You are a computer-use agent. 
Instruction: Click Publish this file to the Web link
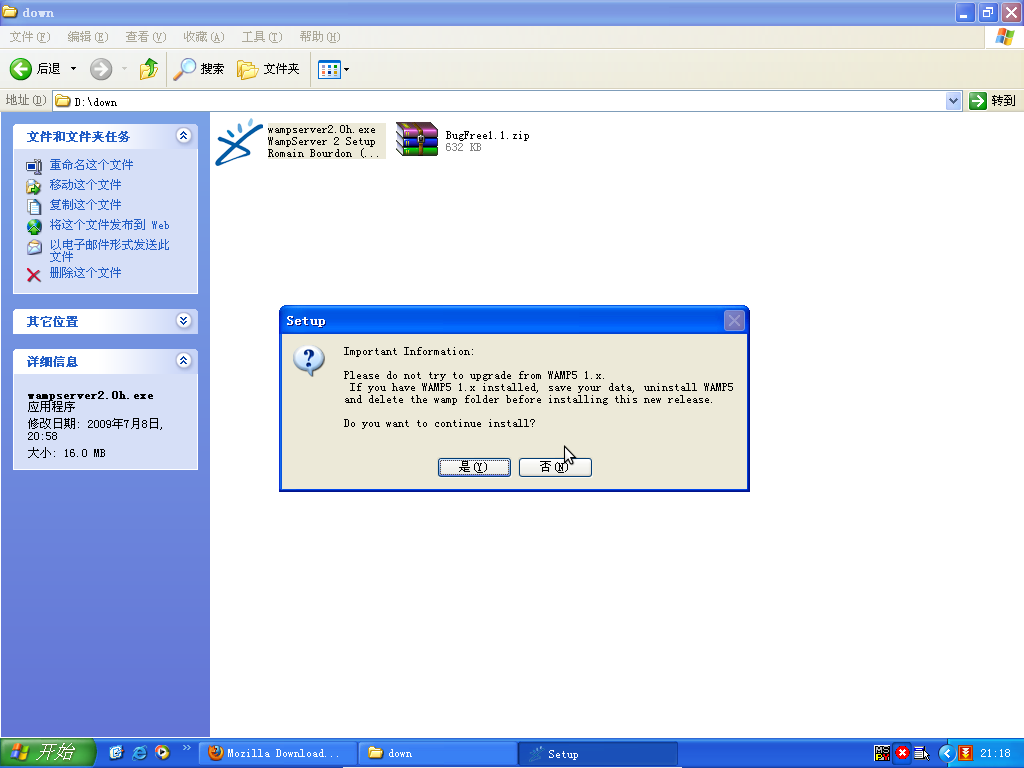[110, 225]
